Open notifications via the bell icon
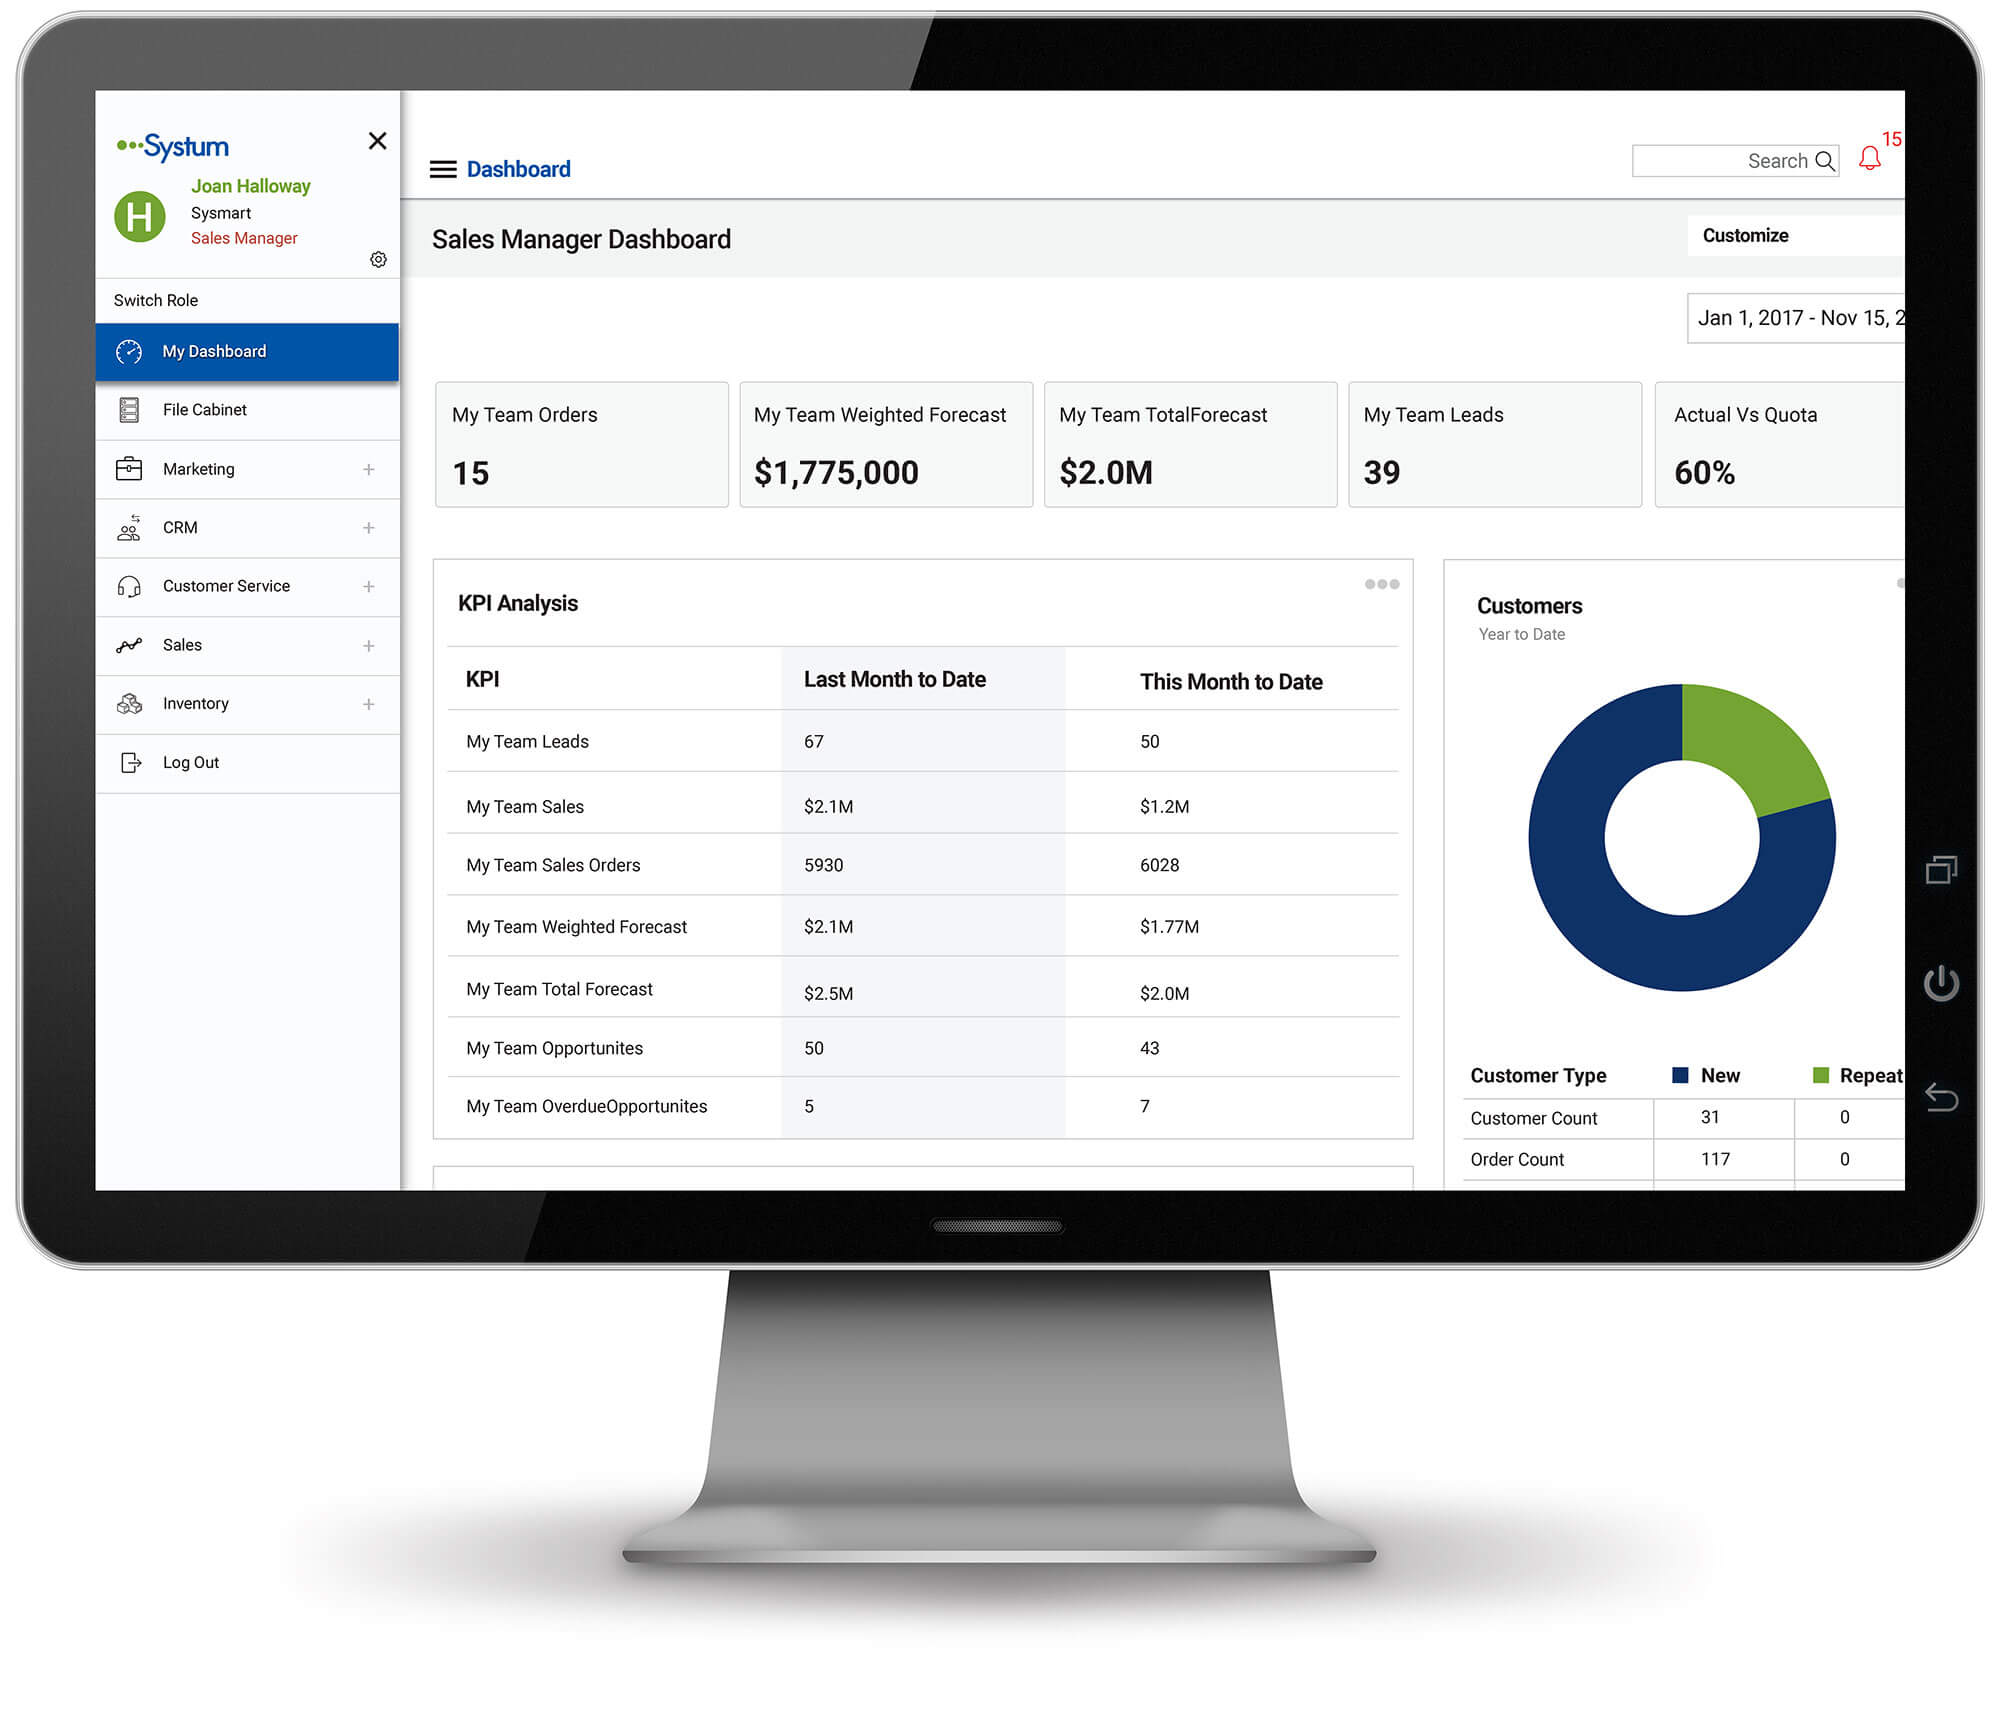The width and height of the screenshot is (2000, 1710). [1869, 159]
